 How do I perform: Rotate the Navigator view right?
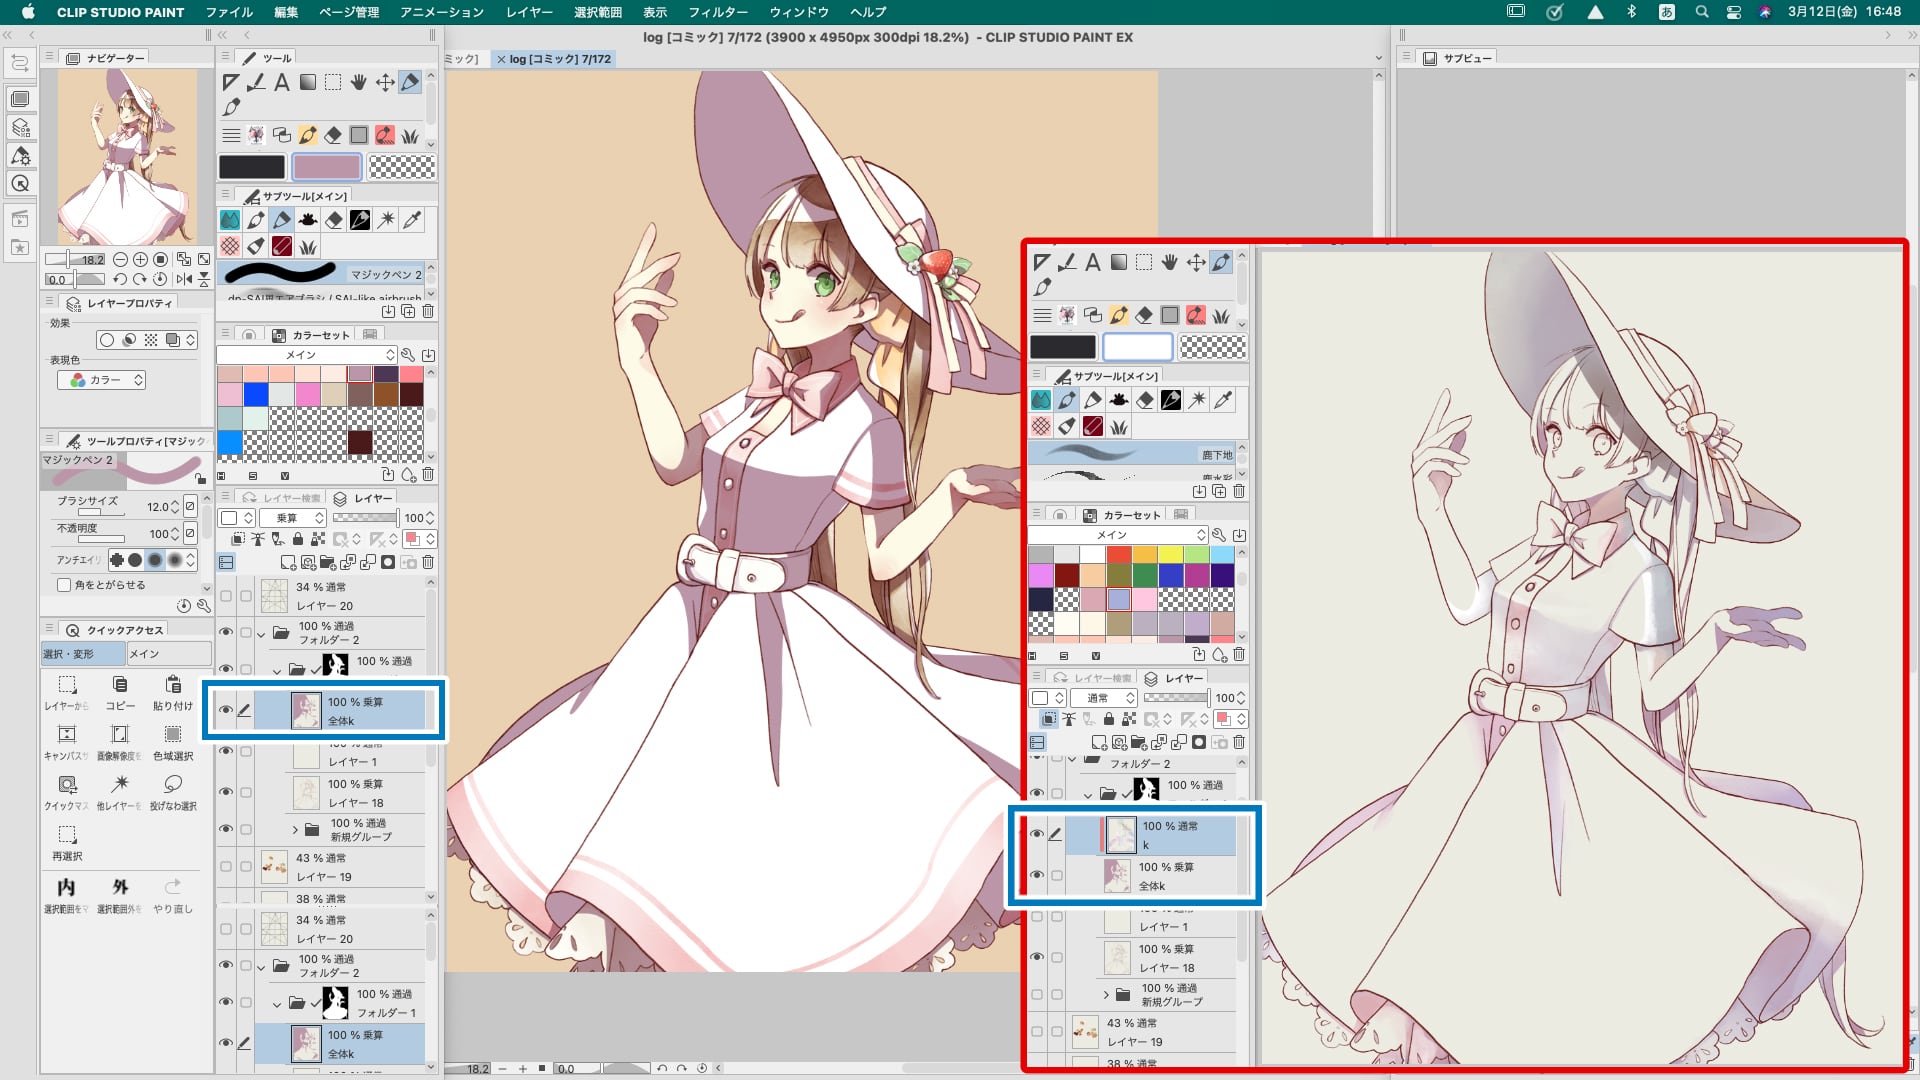(140, 279)
